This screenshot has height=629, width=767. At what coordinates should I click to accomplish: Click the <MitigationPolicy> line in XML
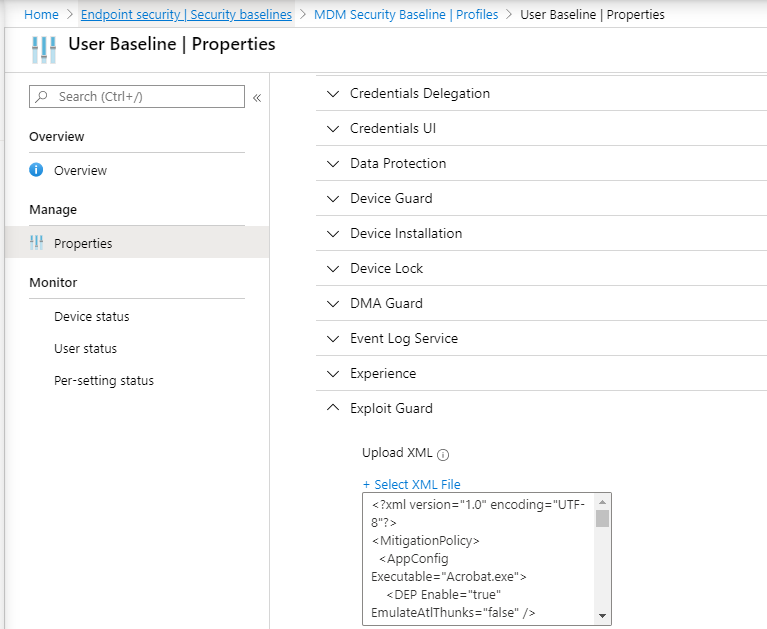click(426, 540)
